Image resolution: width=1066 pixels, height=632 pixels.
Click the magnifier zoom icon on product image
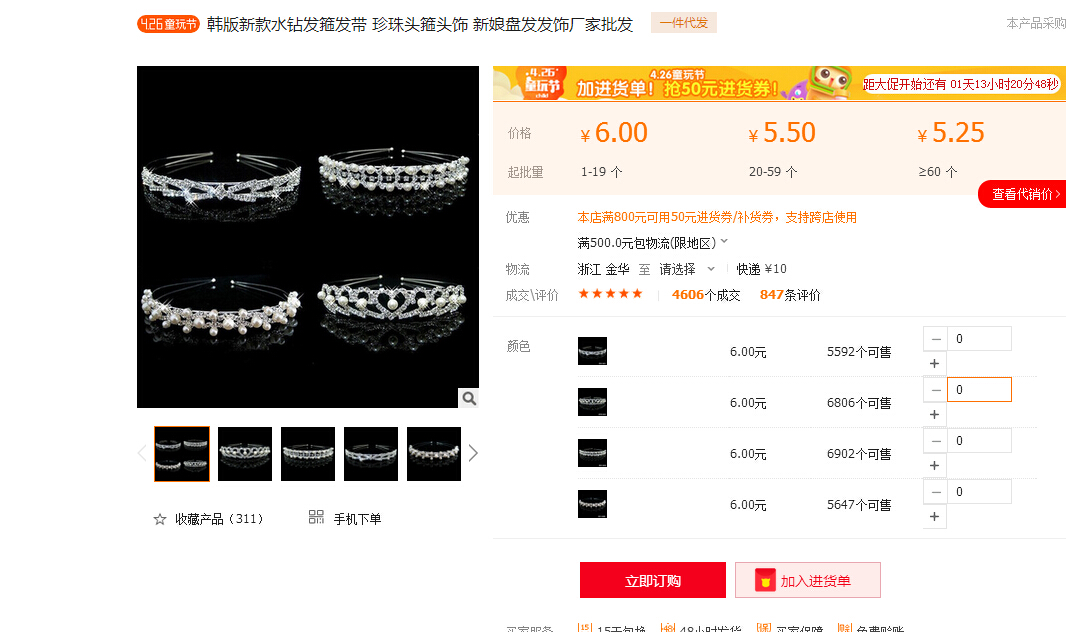coord(468,398)
